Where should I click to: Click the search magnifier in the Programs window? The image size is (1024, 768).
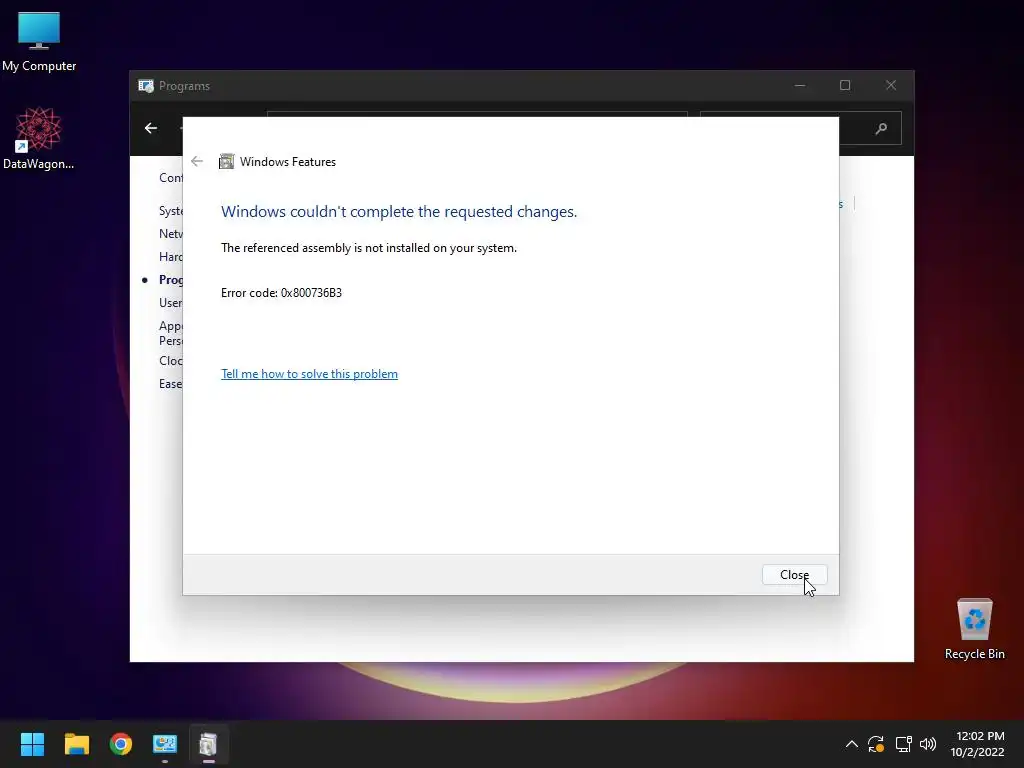[881, 129]
